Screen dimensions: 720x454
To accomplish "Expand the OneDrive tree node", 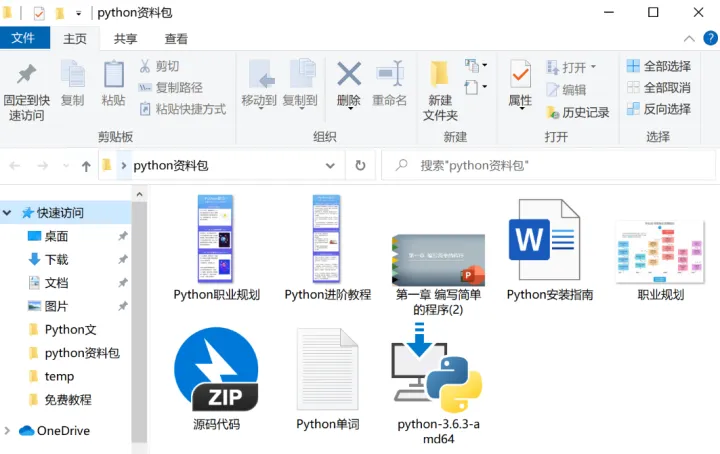I will click(7, 431).
